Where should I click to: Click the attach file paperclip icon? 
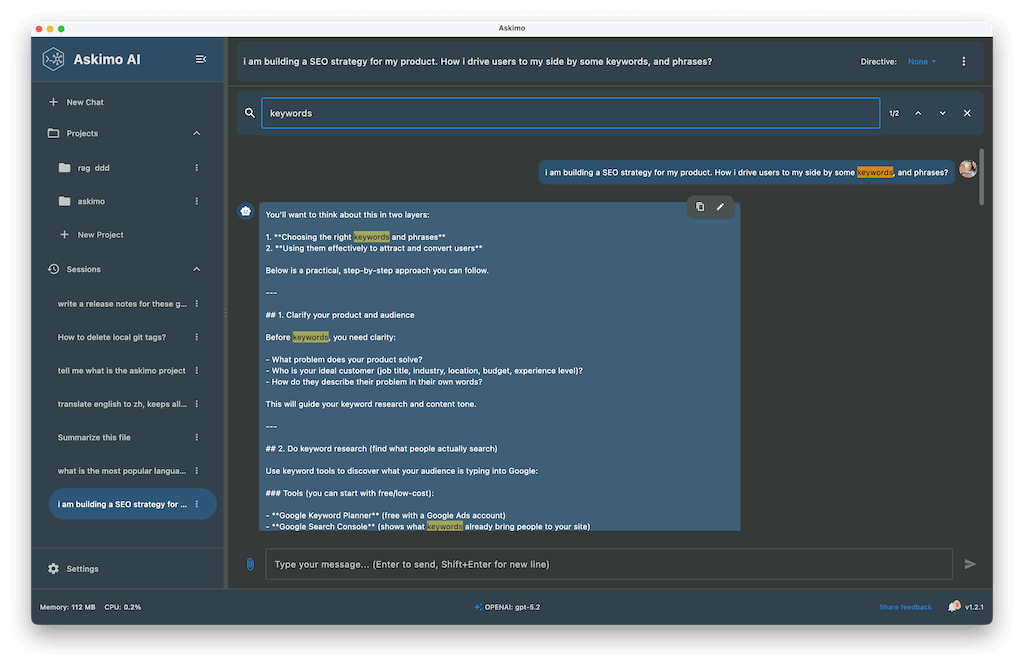click(x=250, y=564)
